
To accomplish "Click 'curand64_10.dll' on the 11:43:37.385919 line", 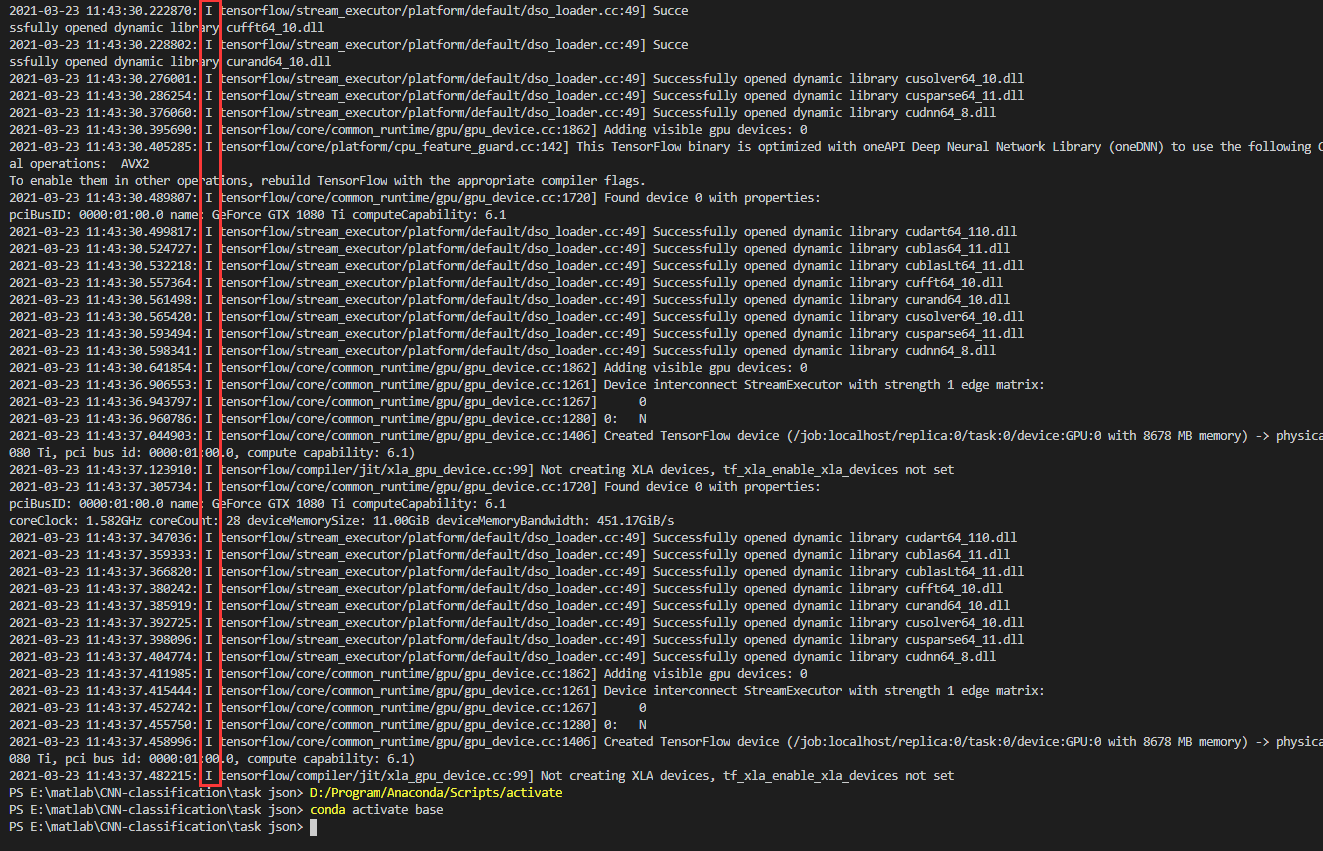I will [x=957, y=606].
